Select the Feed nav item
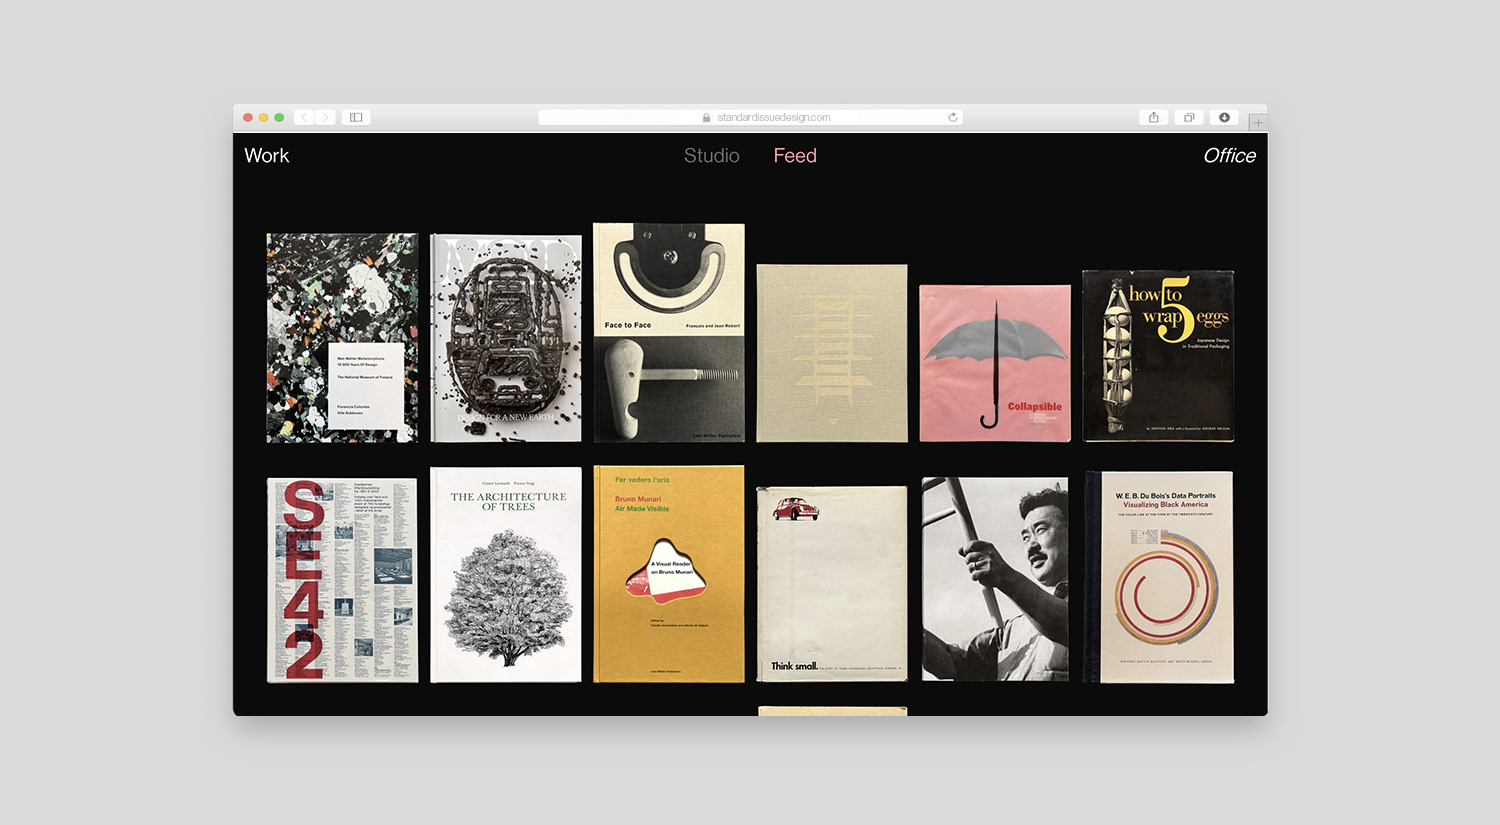The height and width of the screenshot is (825, 1500). click(x=795, y=155)
